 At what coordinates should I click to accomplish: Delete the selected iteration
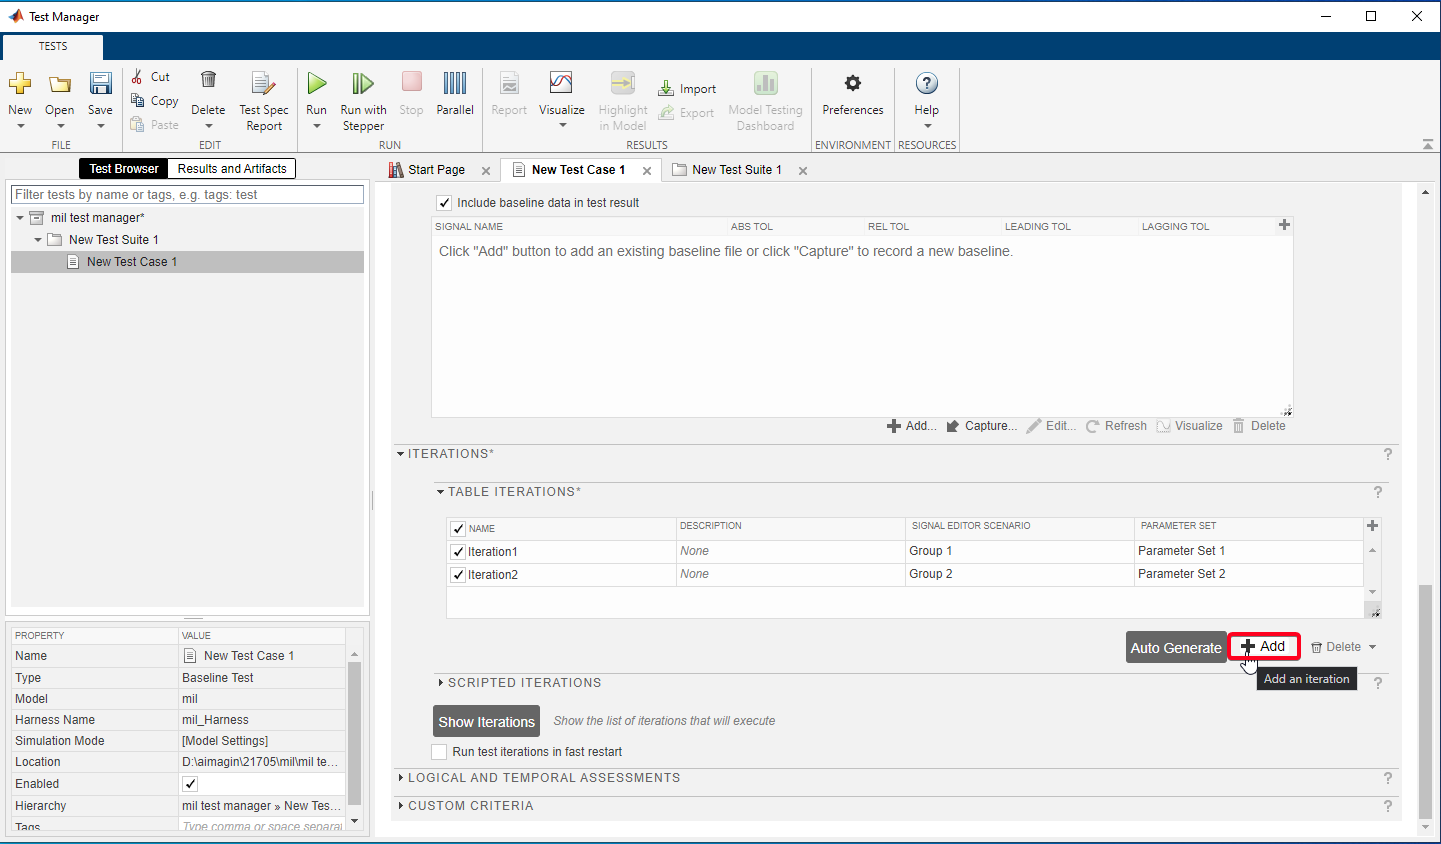click(1336, 647)
